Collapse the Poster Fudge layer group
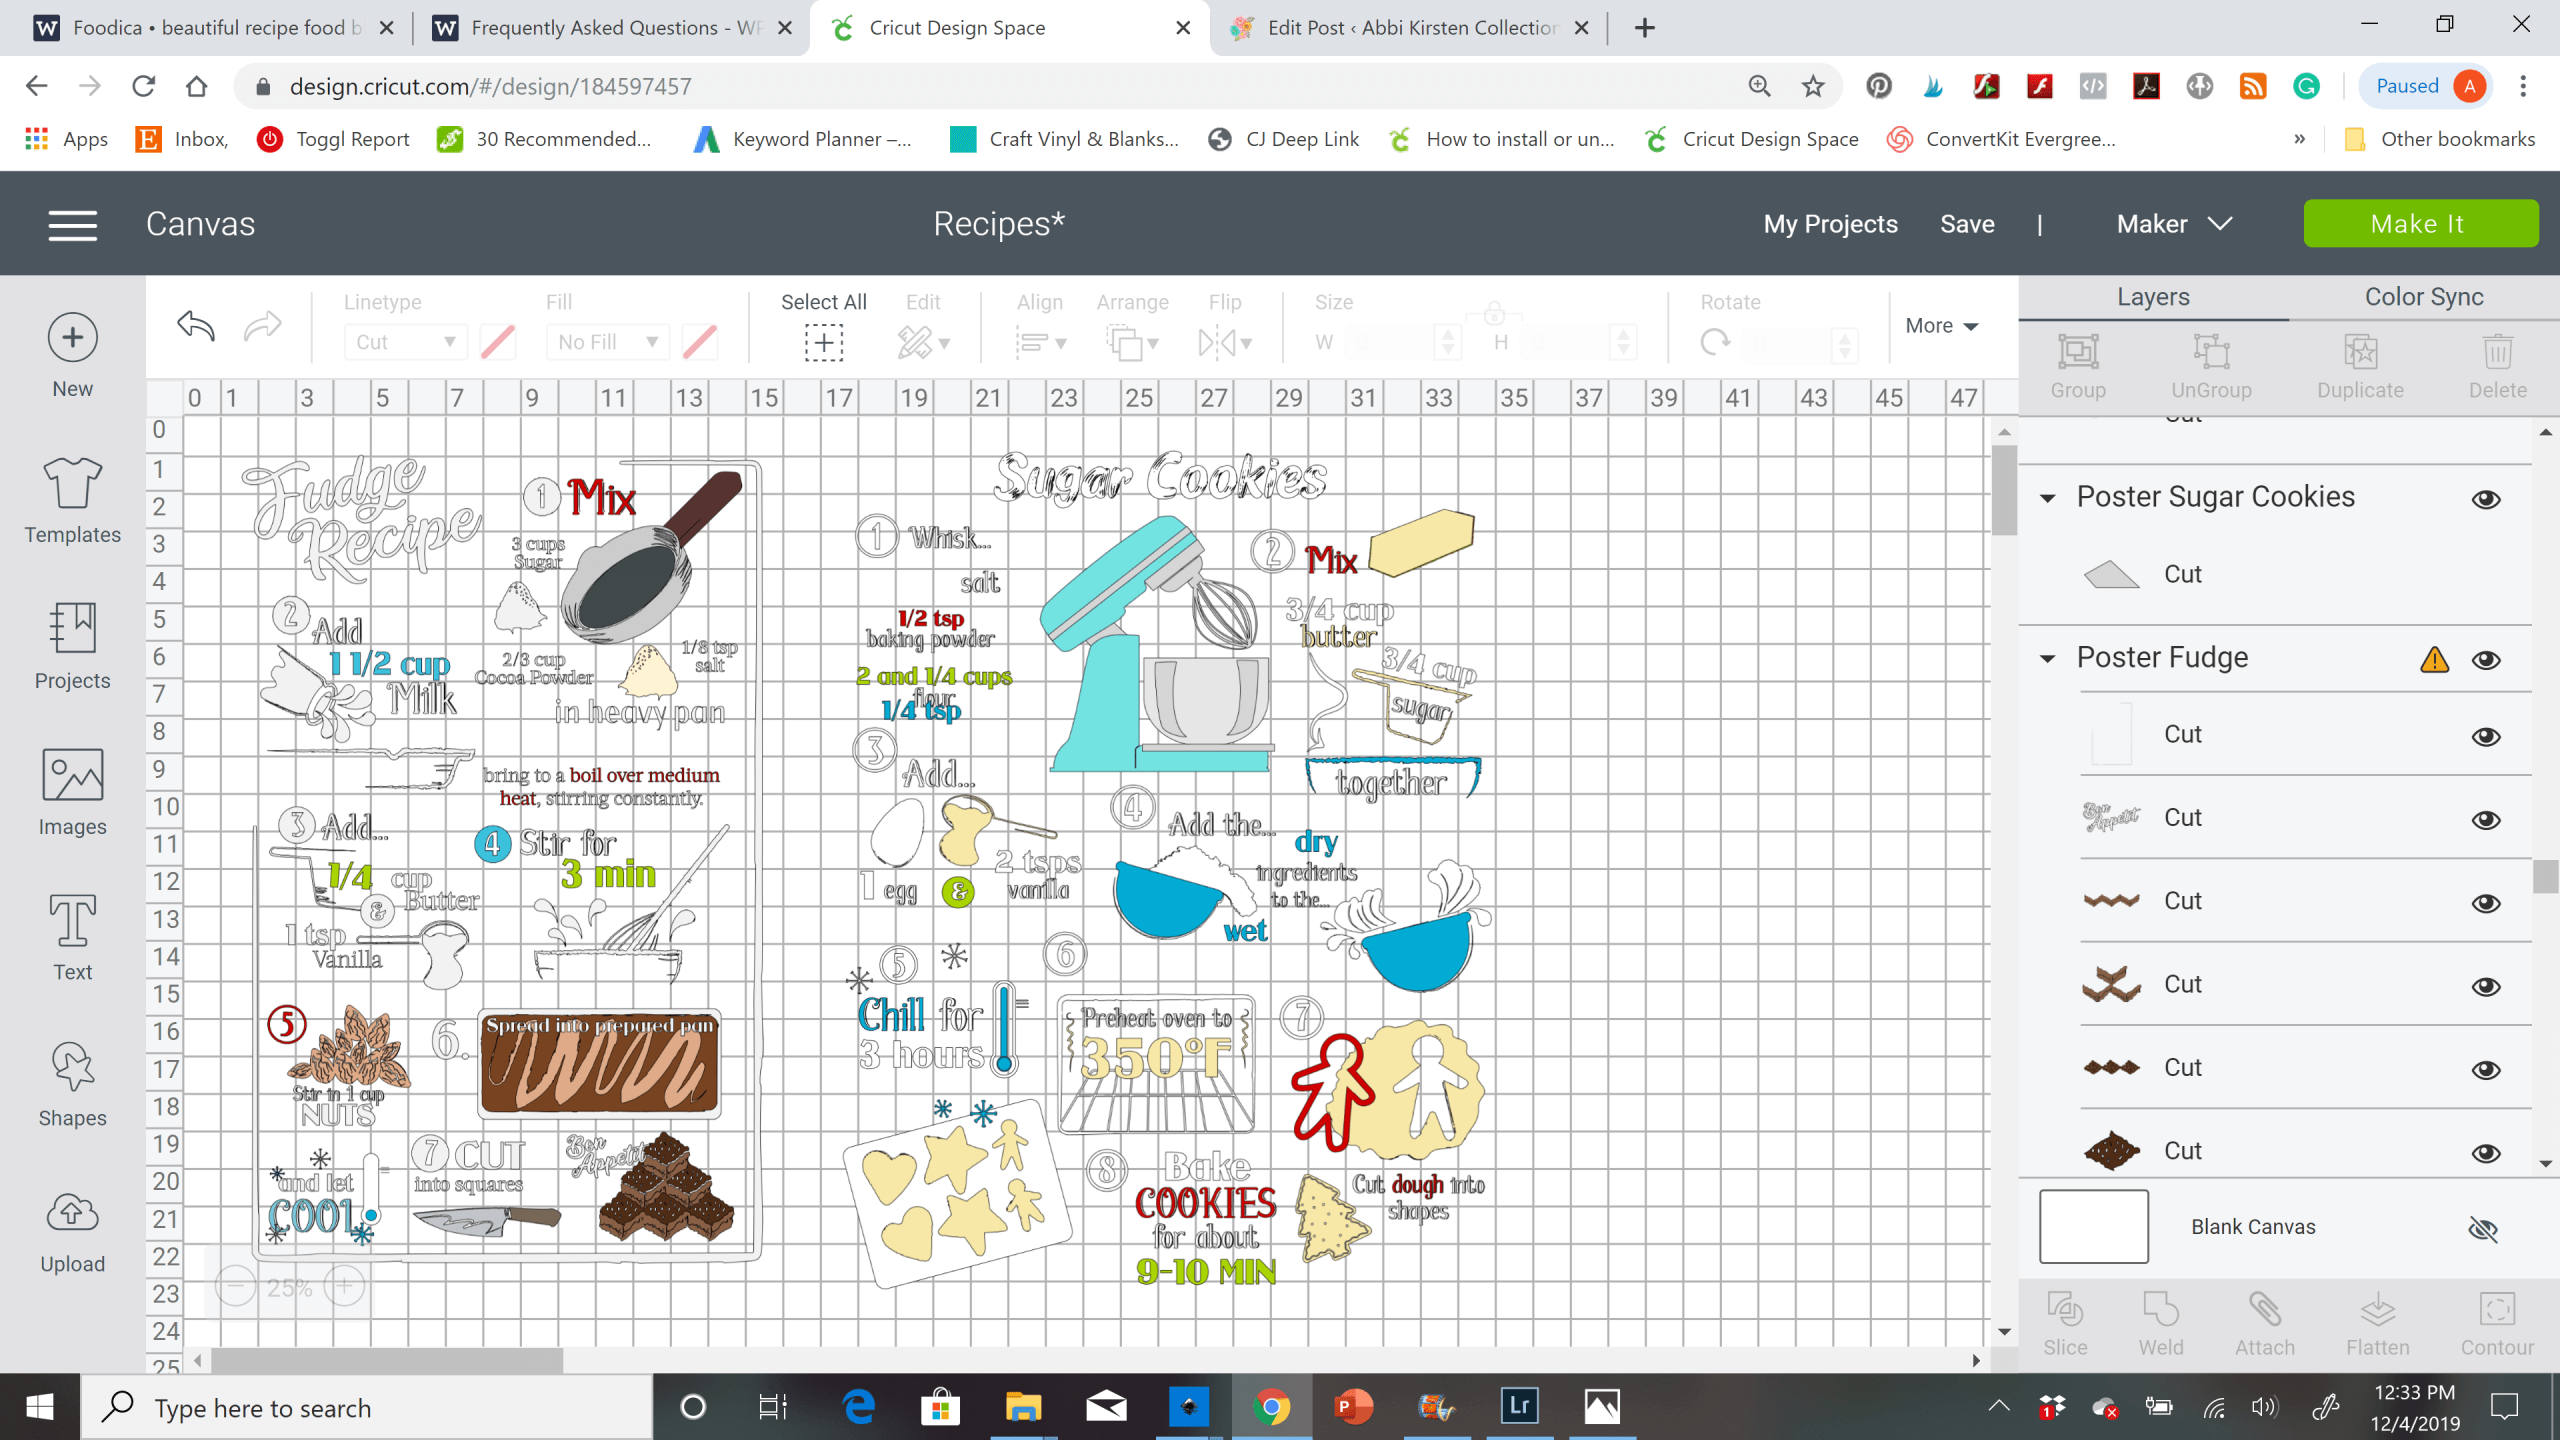This screenshot has width=2560, height=1440. coord(2048,659)
